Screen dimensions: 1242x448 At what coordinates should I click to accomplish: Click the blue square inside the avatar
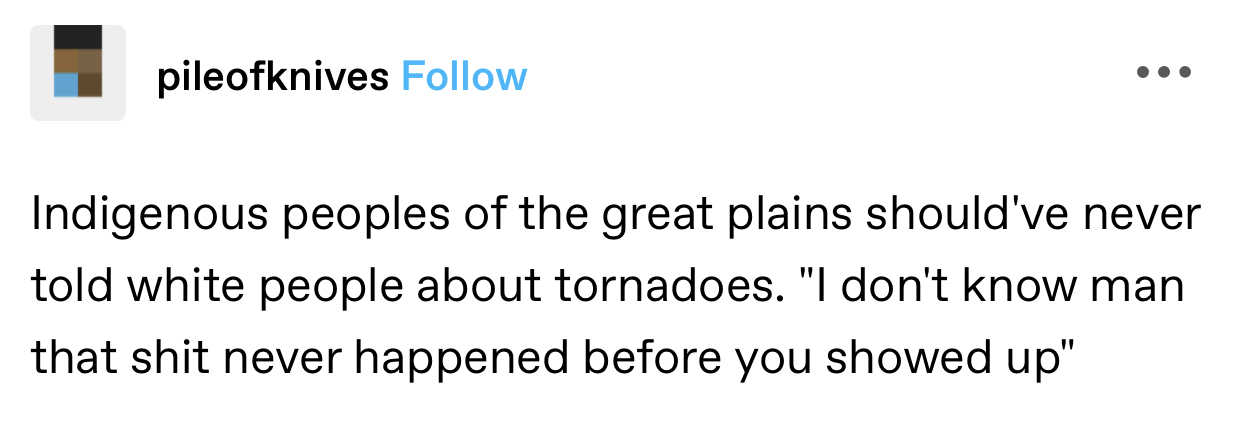(66, 85)
